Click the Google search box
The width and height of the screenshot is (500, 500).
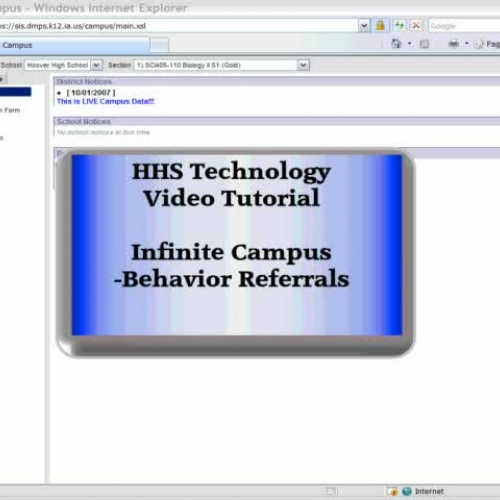click(x=464, y=26)
